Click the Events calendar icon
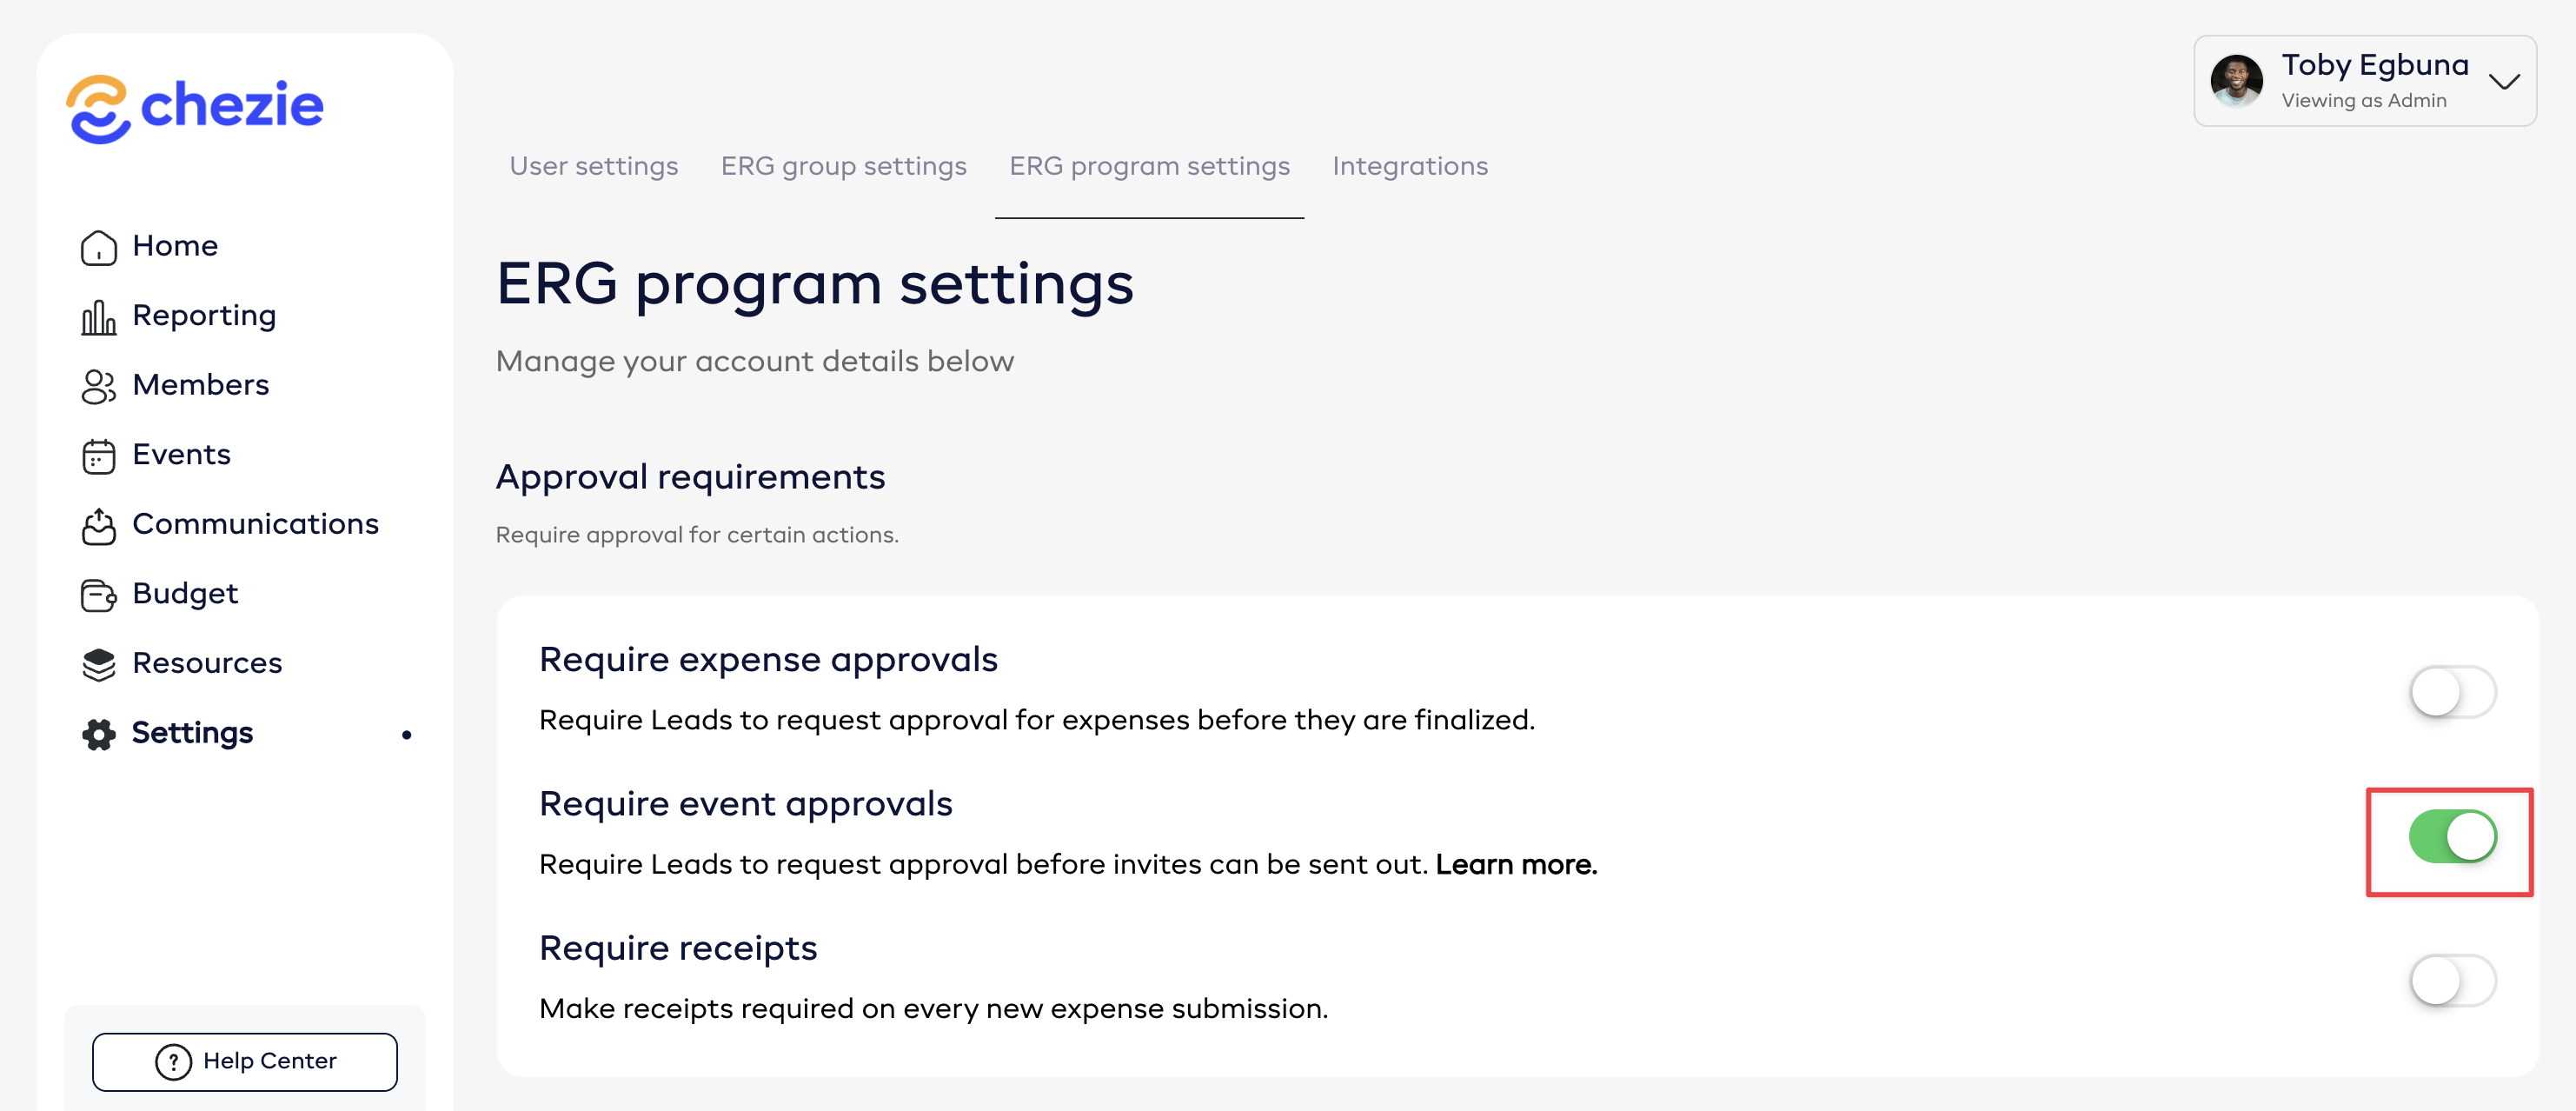2576x1111 pixels. (x=98, y=456)
